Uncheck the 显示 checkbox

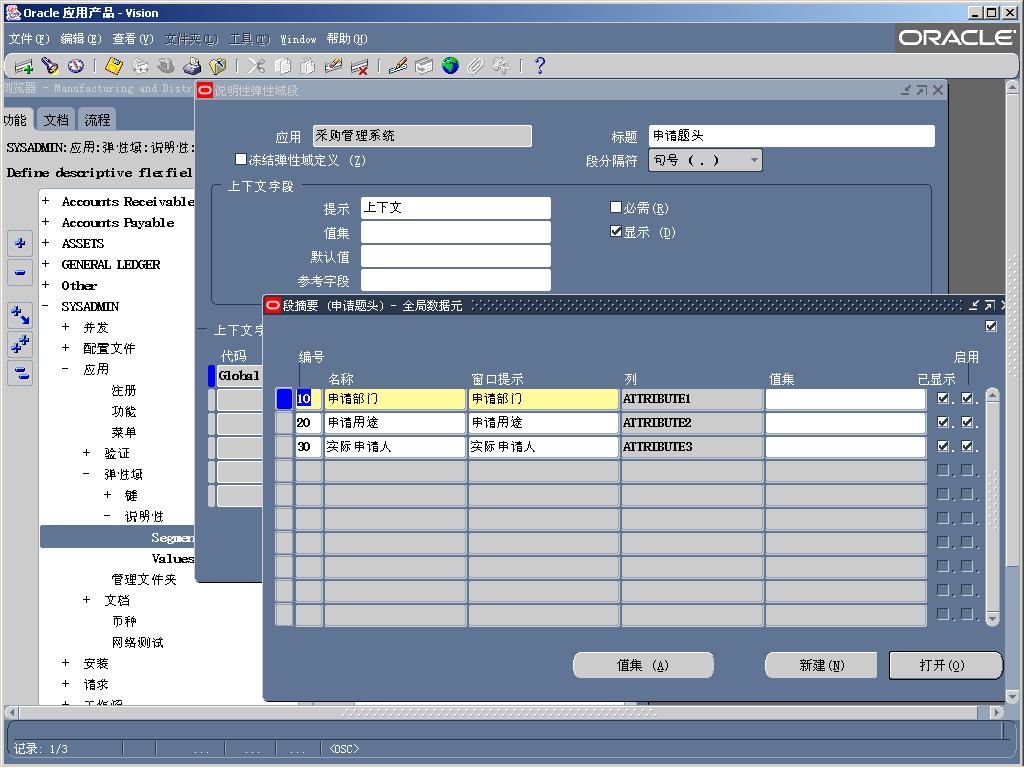pos(616,232)
